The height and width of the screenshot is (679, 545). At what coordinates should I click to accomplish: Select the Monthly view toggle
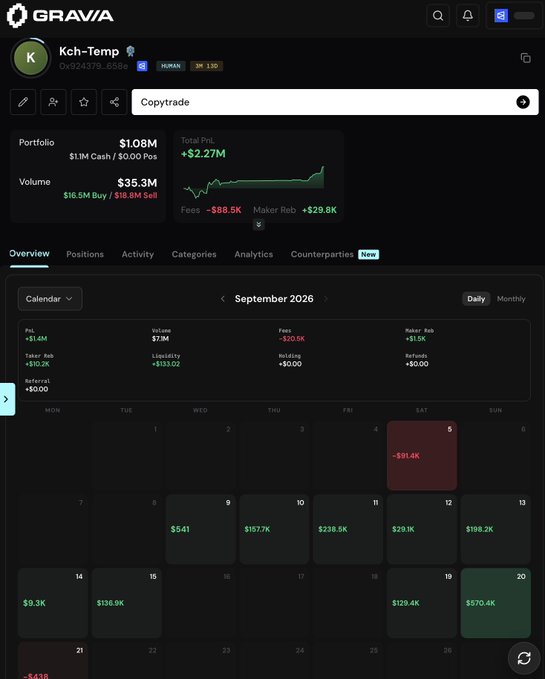click(x=511, y=299)
